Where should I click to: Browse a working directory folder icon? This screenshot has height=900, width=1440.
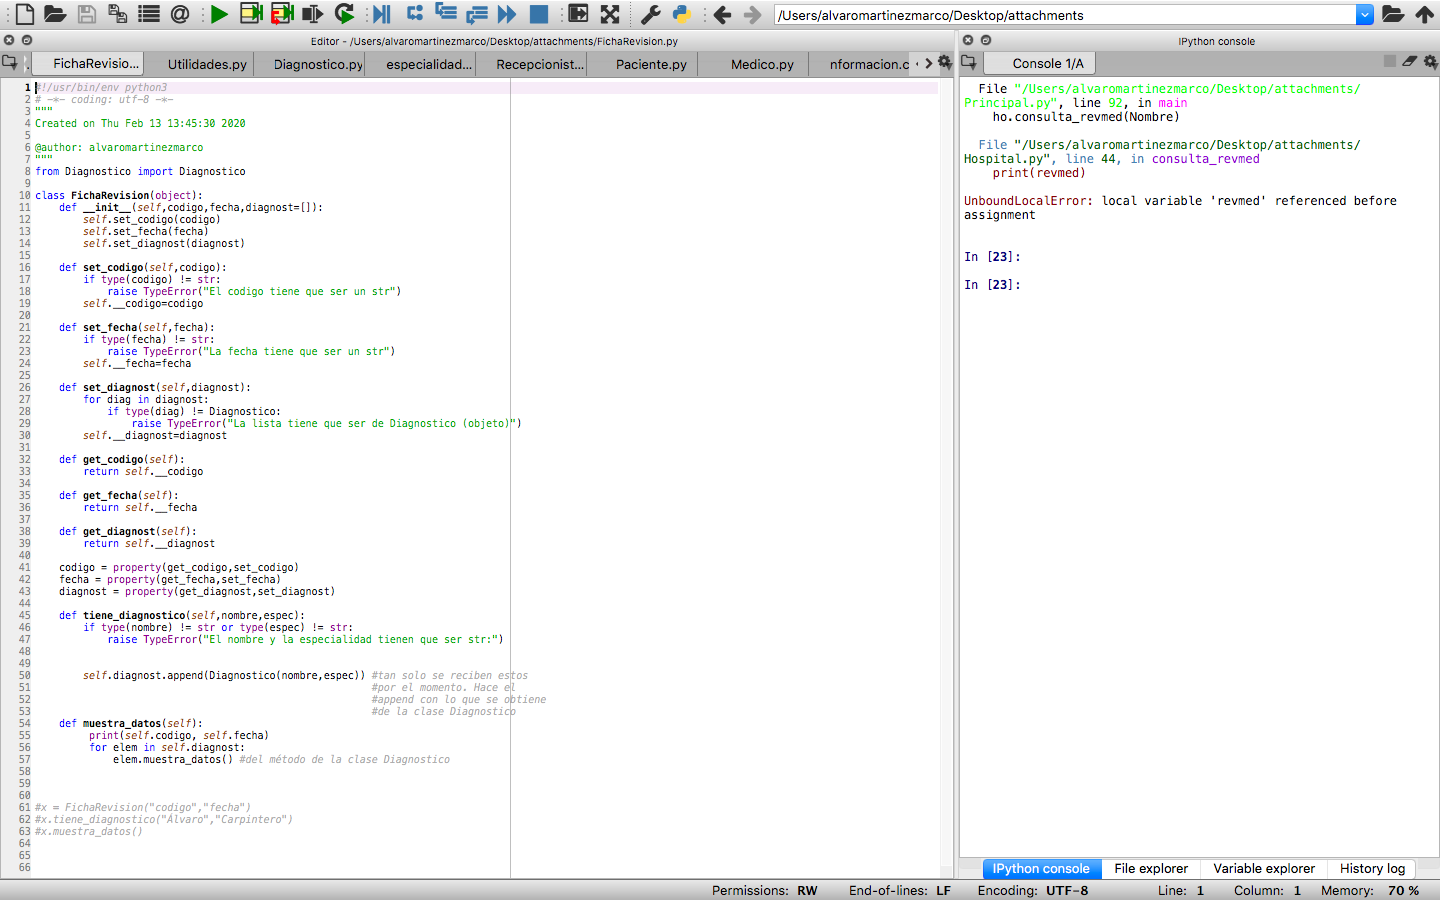tap(1393, 14)
